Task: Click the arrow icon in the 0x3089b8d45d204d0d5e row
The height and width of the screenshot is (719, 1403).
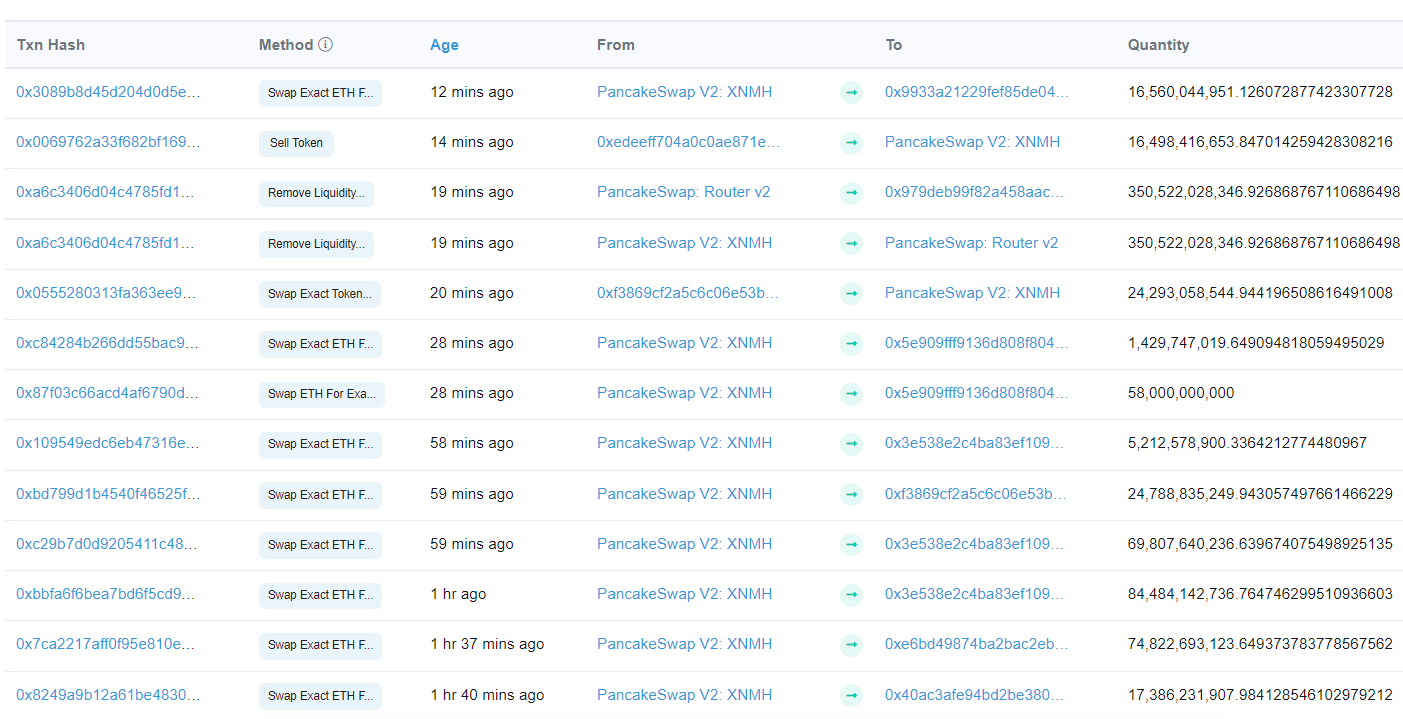Action: click(851, 93)
